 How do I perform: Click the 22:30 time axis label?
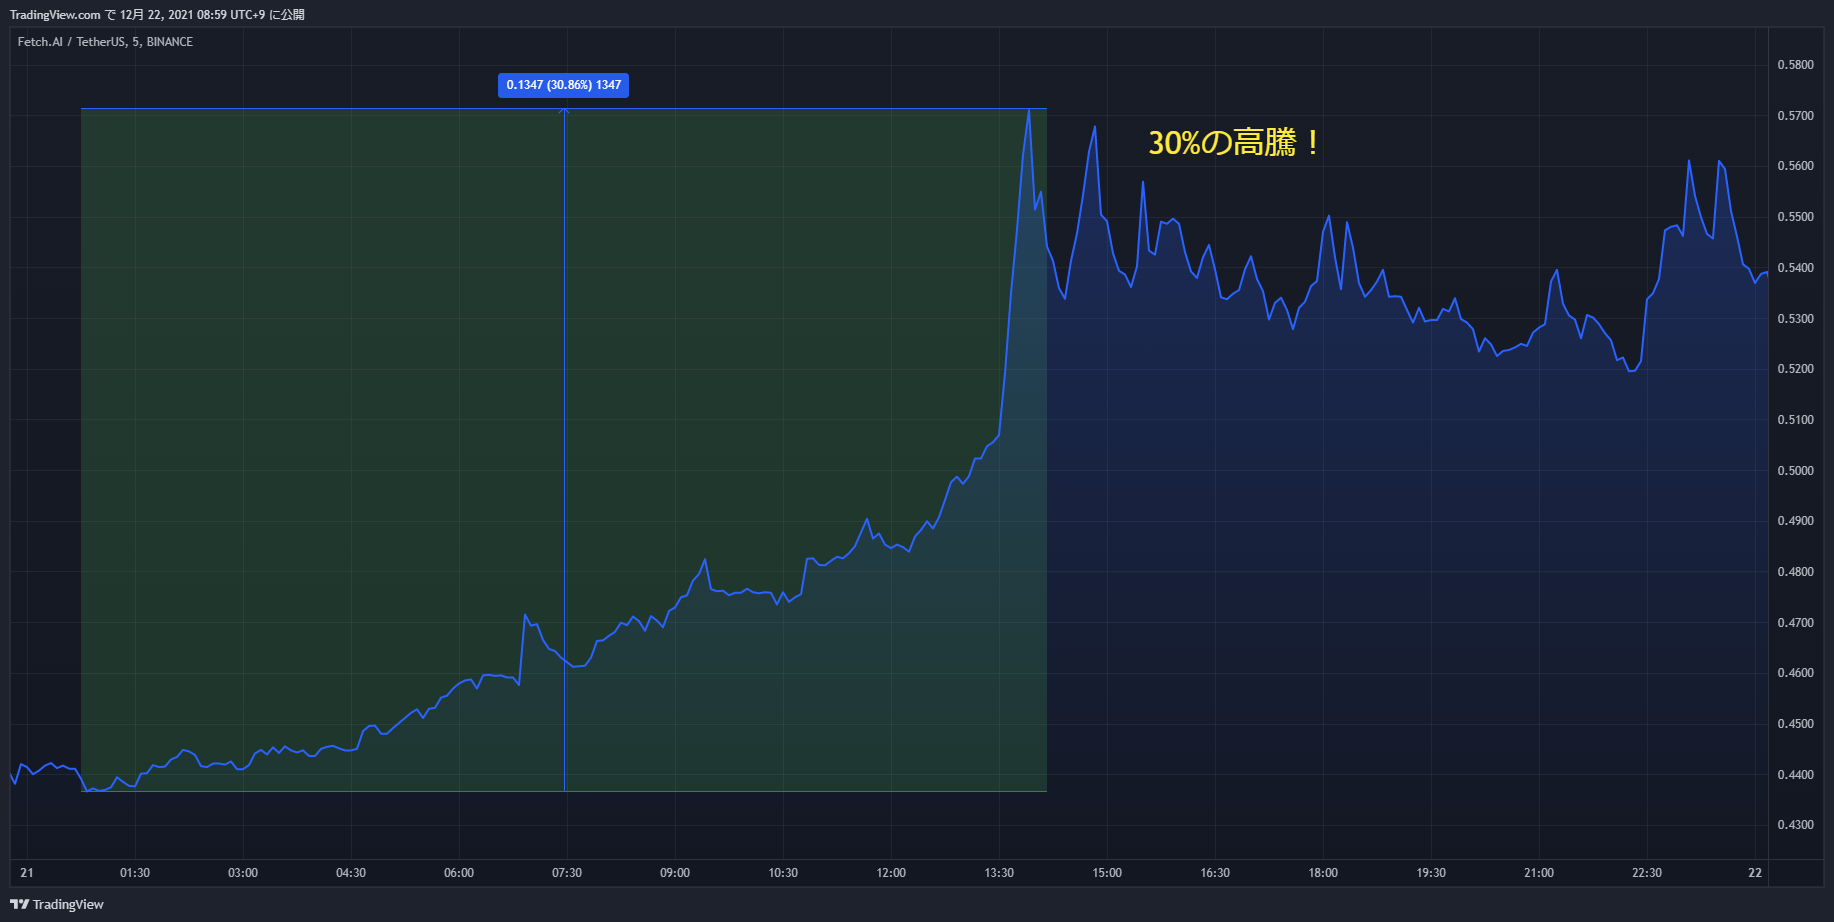[x=1647, y=873]
